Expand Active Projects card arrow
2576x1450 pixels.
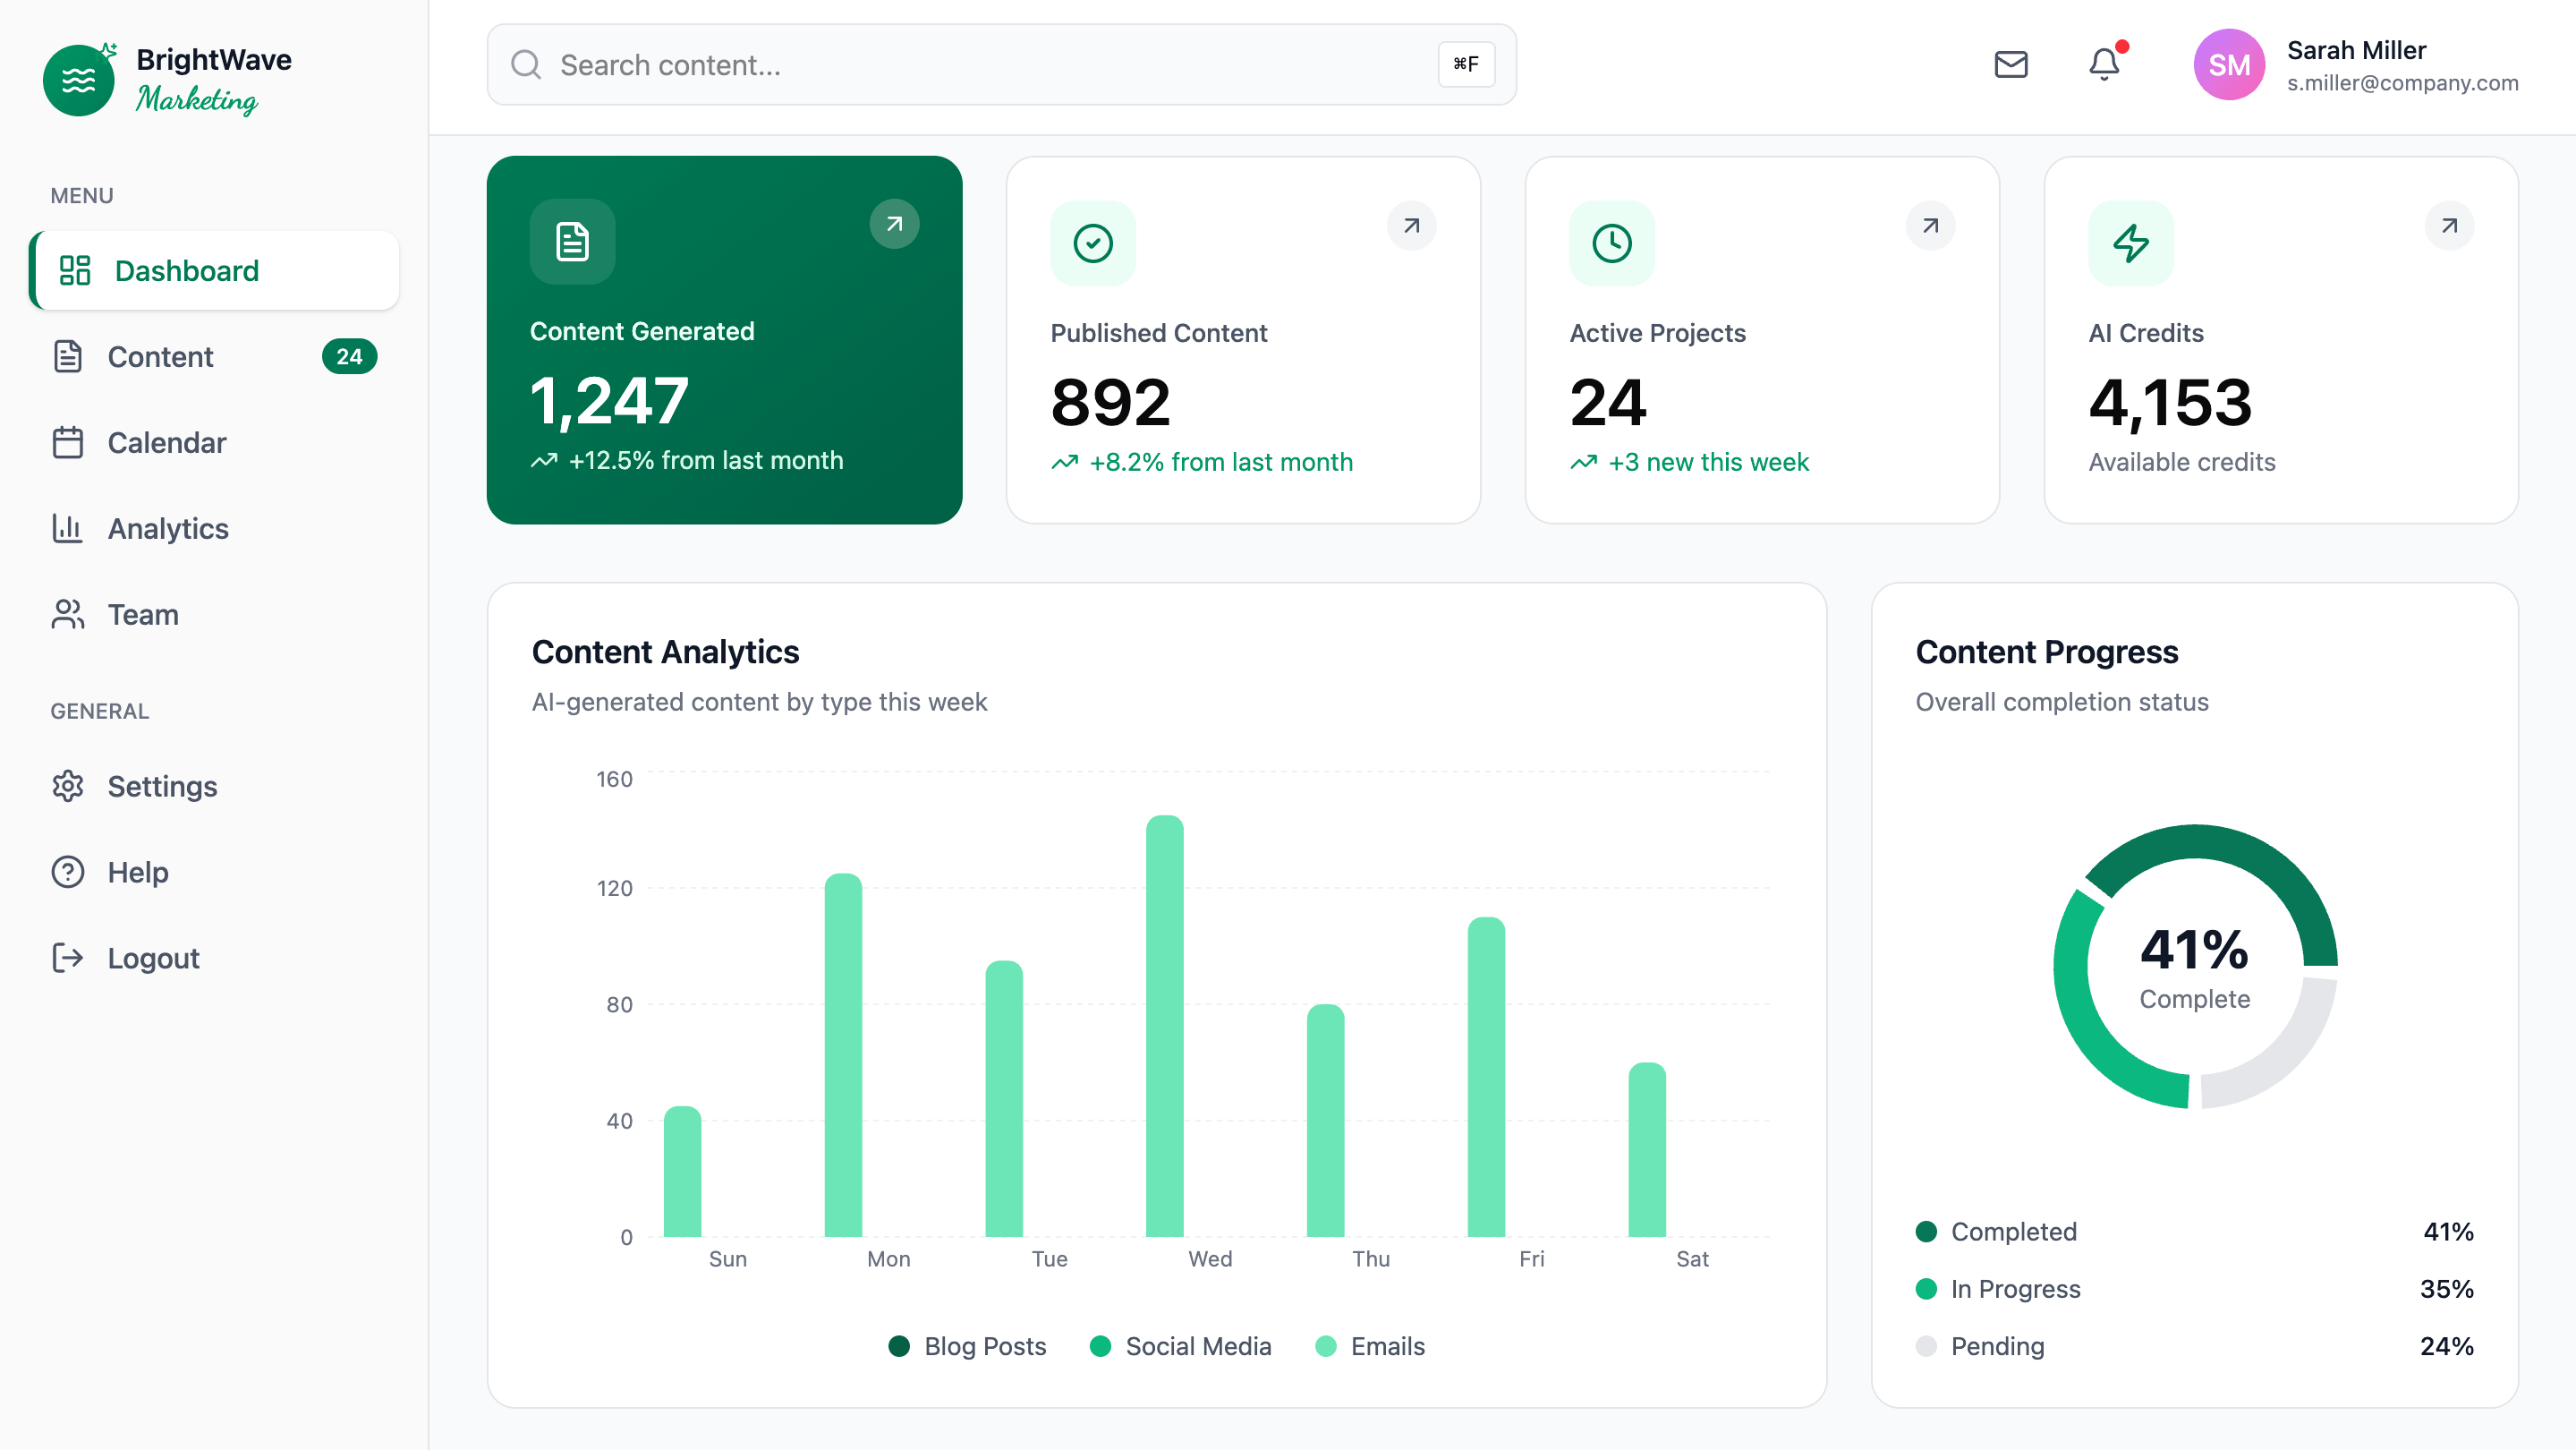(1930, 226)
